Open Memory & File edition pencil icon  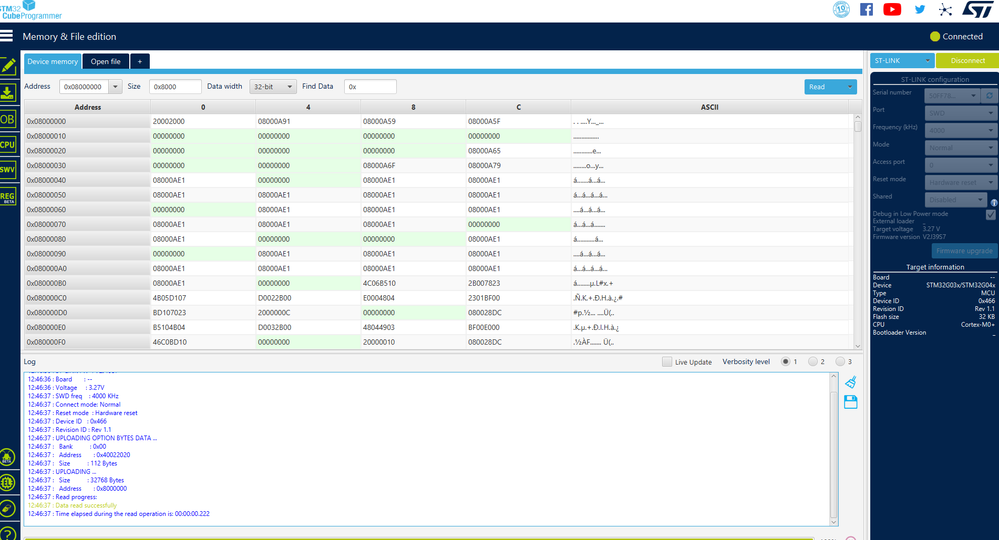(8, 66)
